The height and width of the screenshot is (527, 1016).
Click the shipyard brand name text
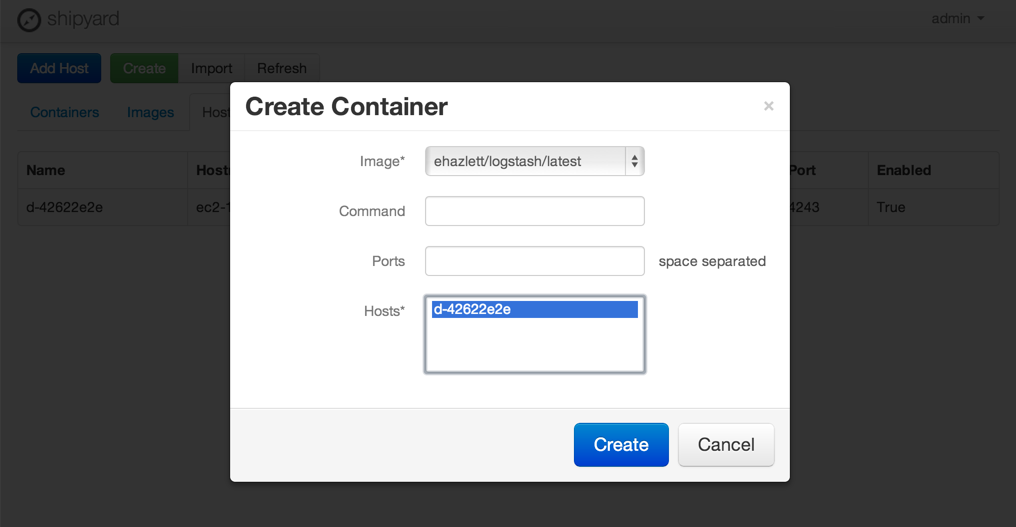click(x=82, y=19)
